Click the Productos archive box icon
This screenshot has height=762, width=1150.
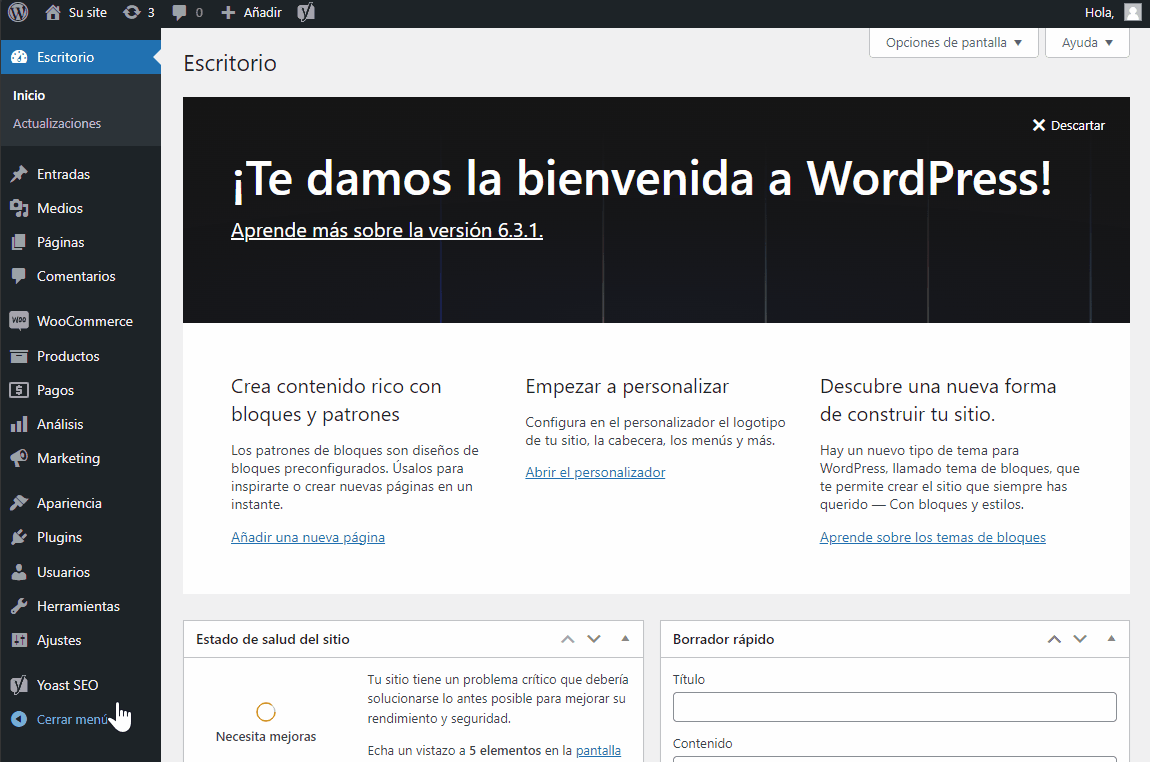click(19, 356)
